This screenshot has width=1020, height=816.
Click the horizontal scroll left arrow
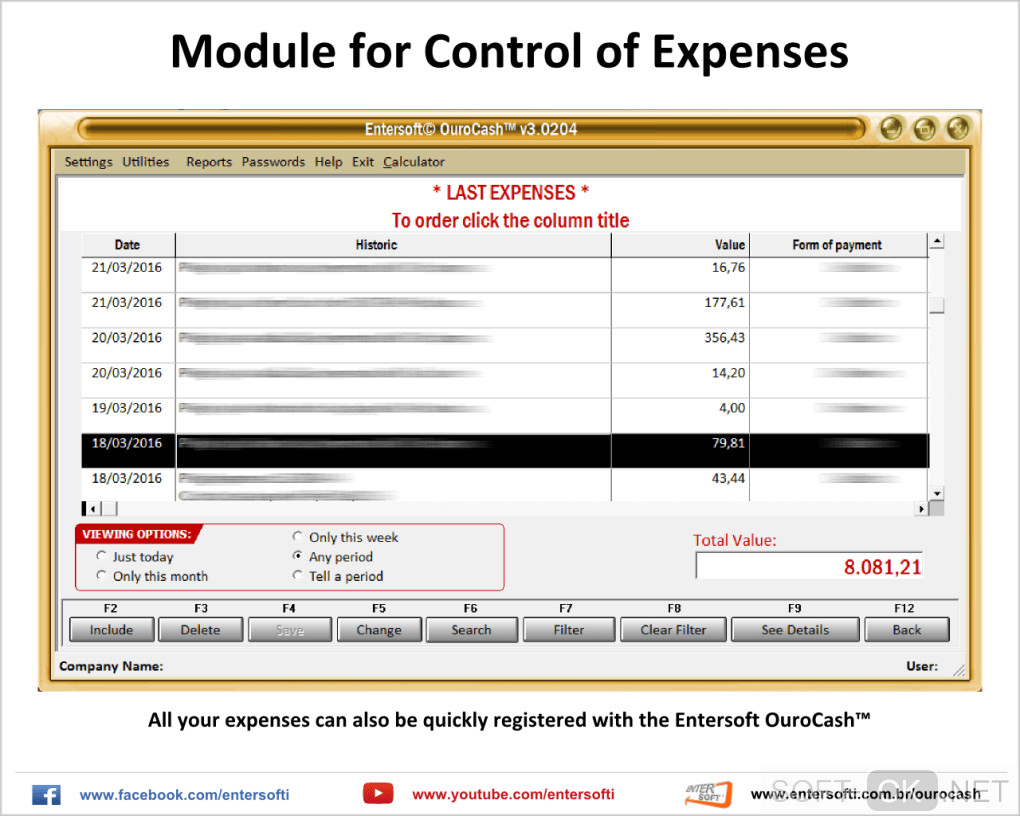94,508
